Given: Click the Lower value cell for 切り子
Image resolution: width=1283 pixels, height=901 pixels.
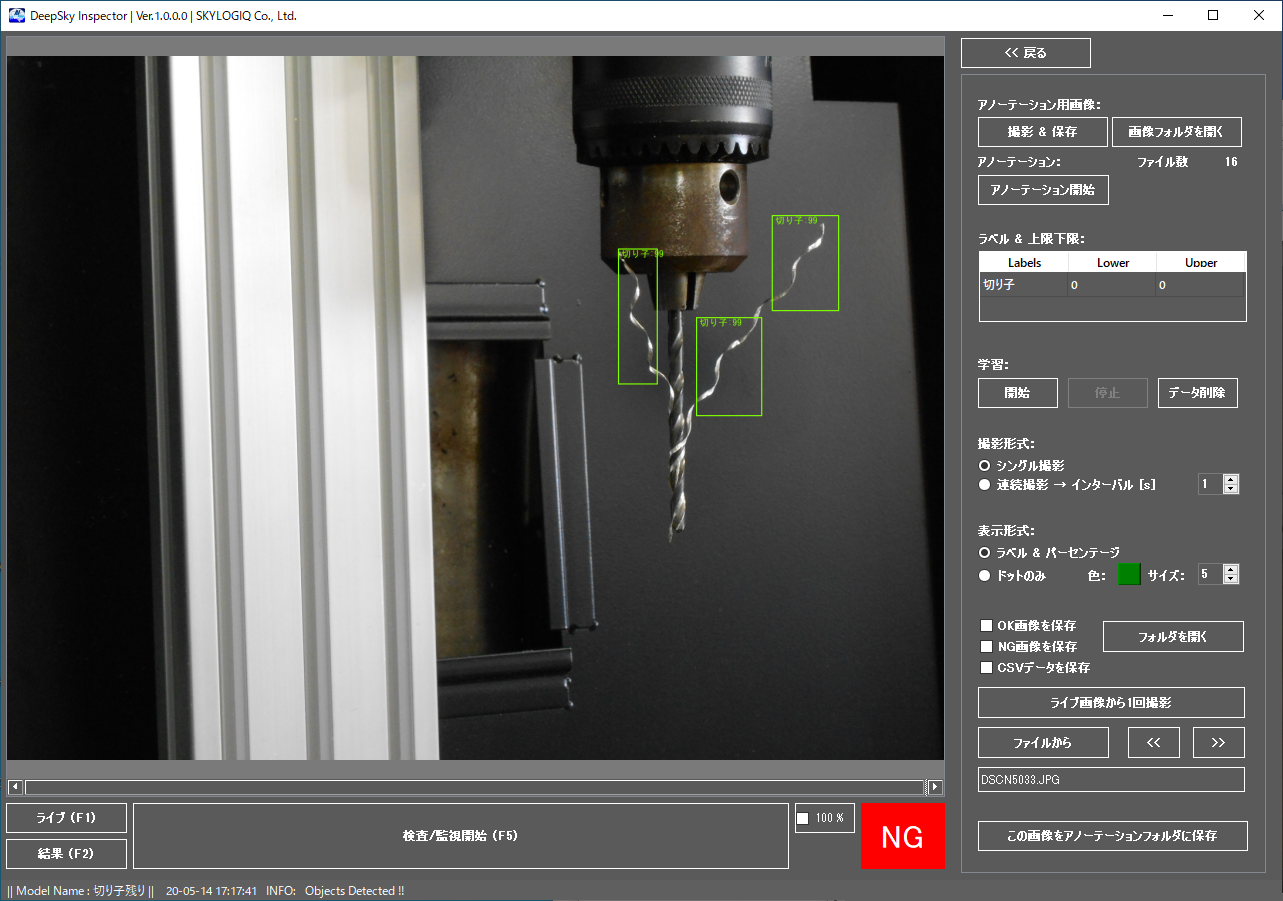Looking at the screenshot, I should pos(1112,285).
